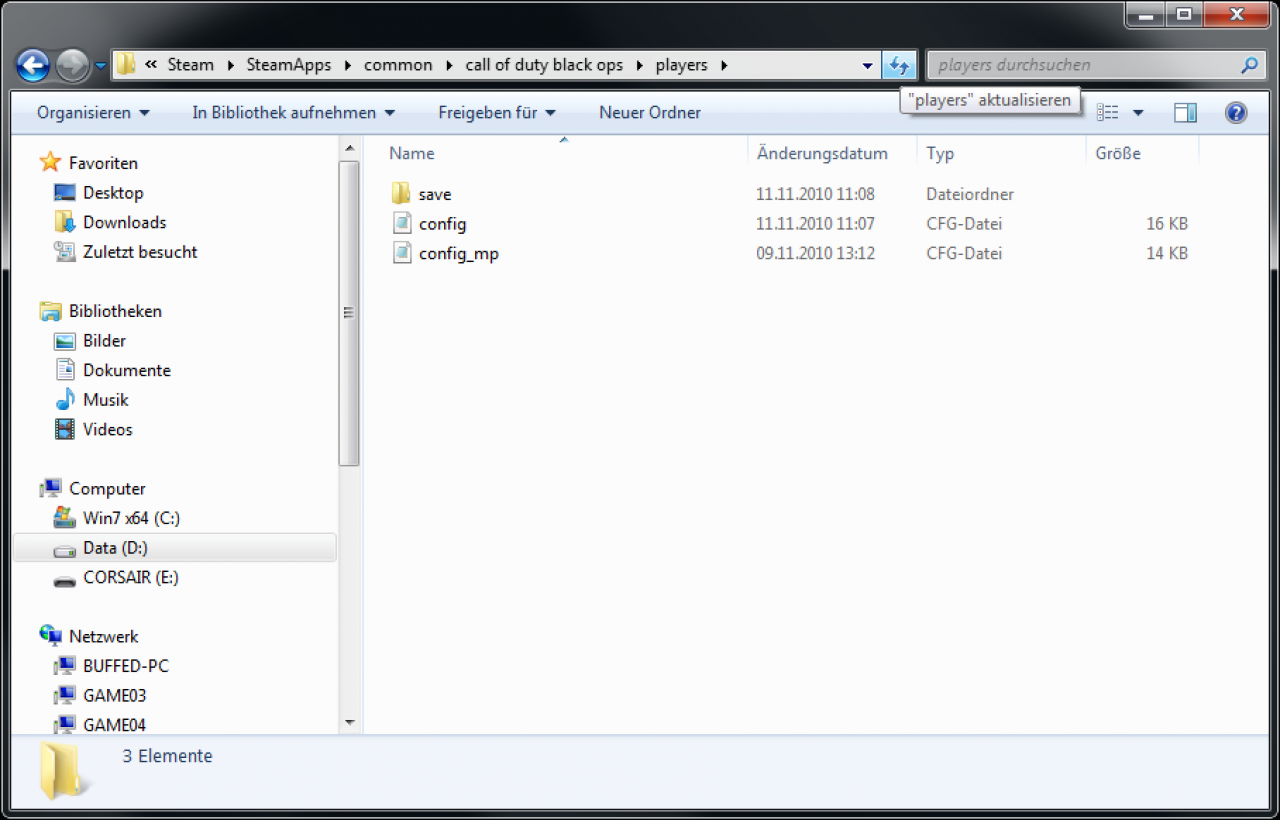Open the Organisieren menu
The image size is (1280, 820).
pyautogui.click(x=93, y=113)
